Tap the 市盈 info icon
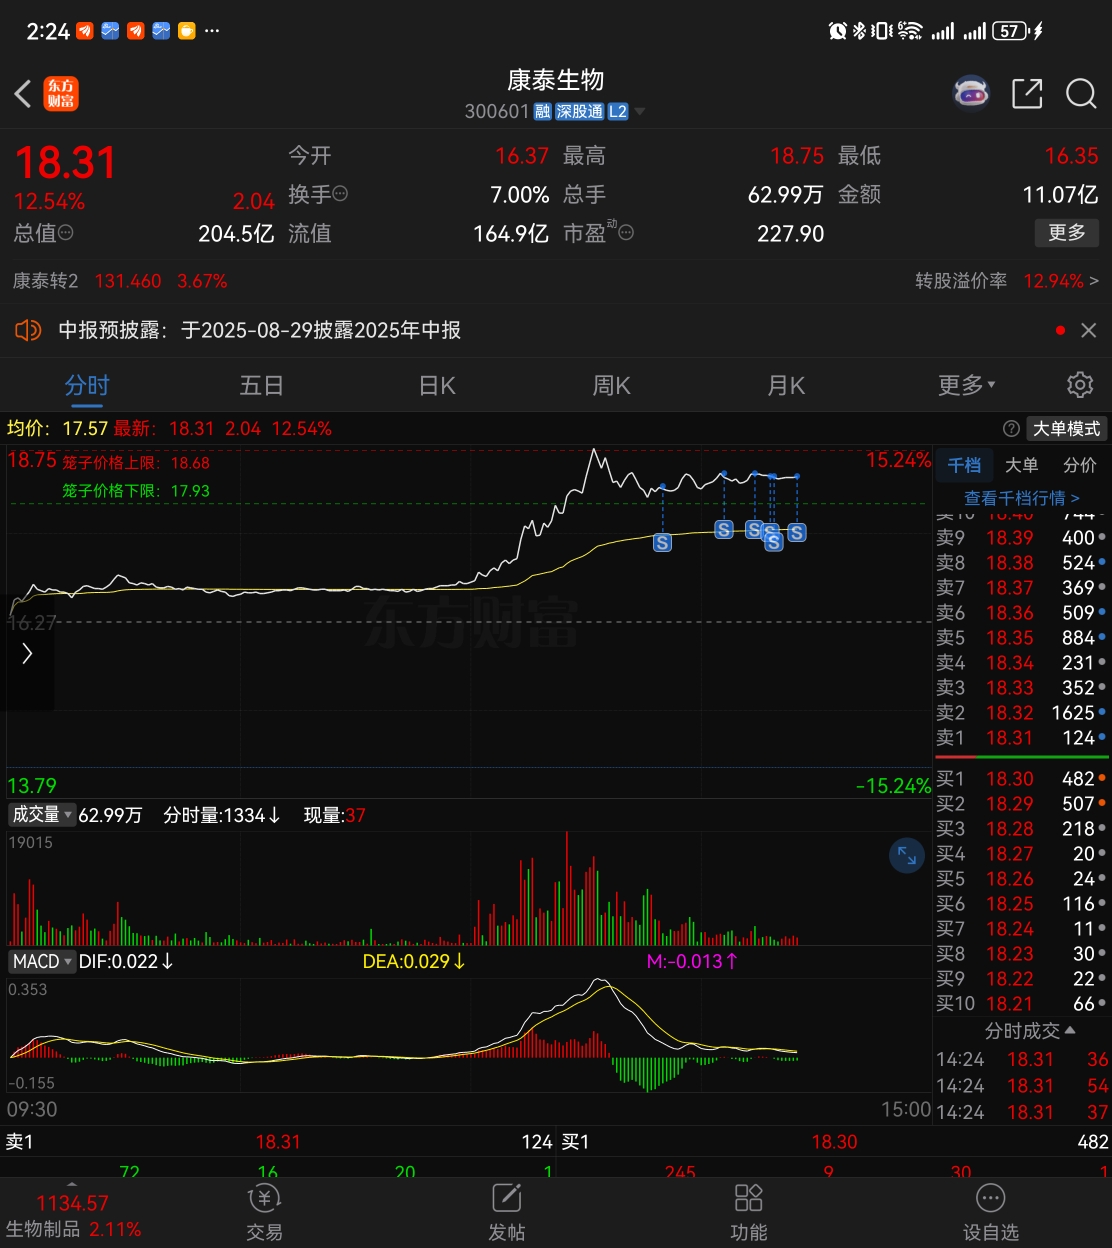Screen dimensions: 1112x1248 pos(626,233)
